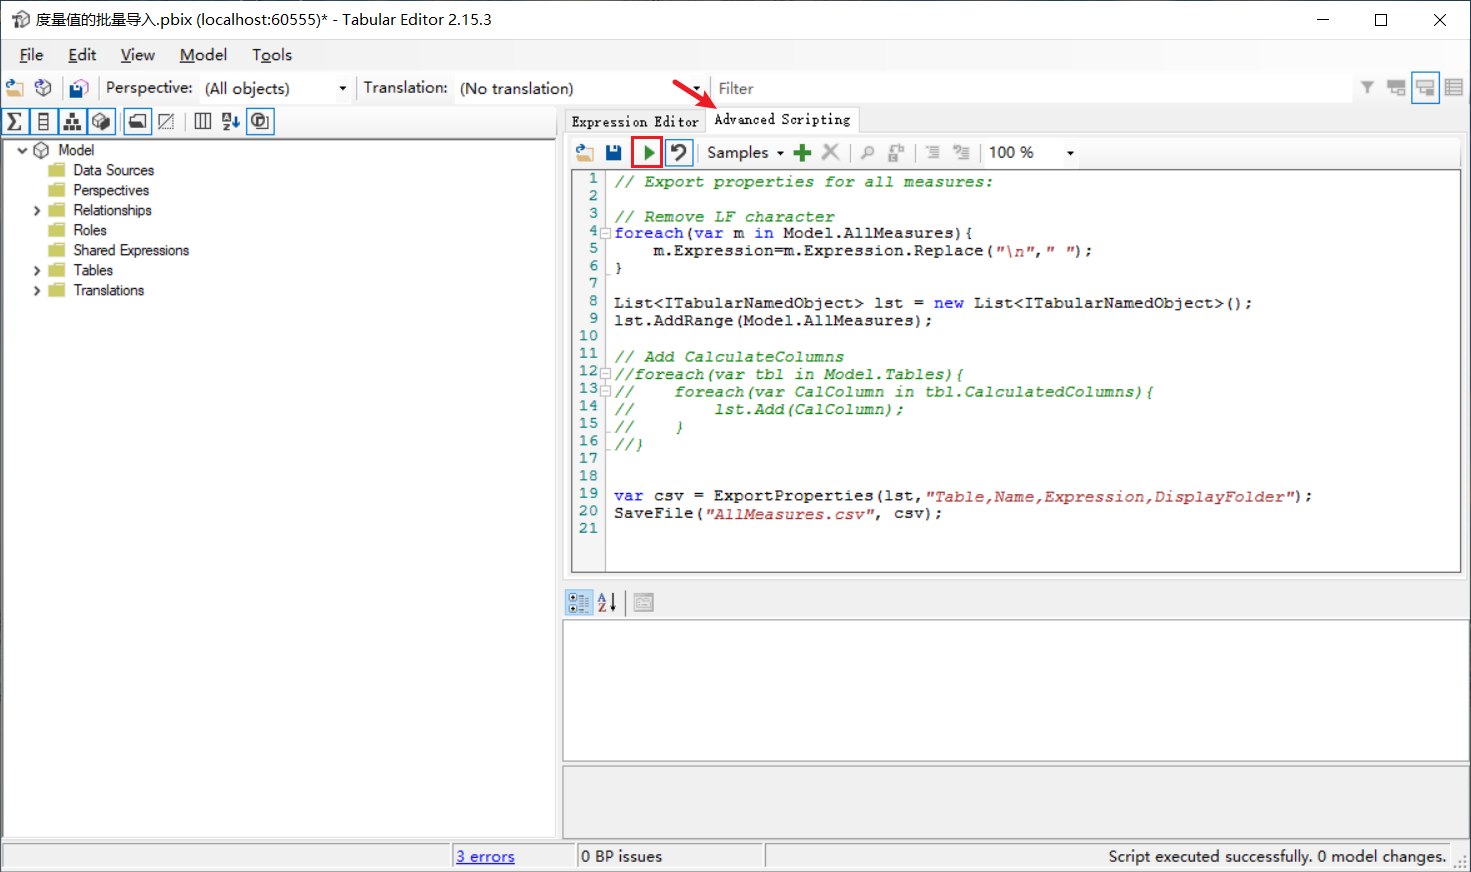Select the Advanced Scripting tab
This screenshot has height=872, width=1471.
[782, 119]
